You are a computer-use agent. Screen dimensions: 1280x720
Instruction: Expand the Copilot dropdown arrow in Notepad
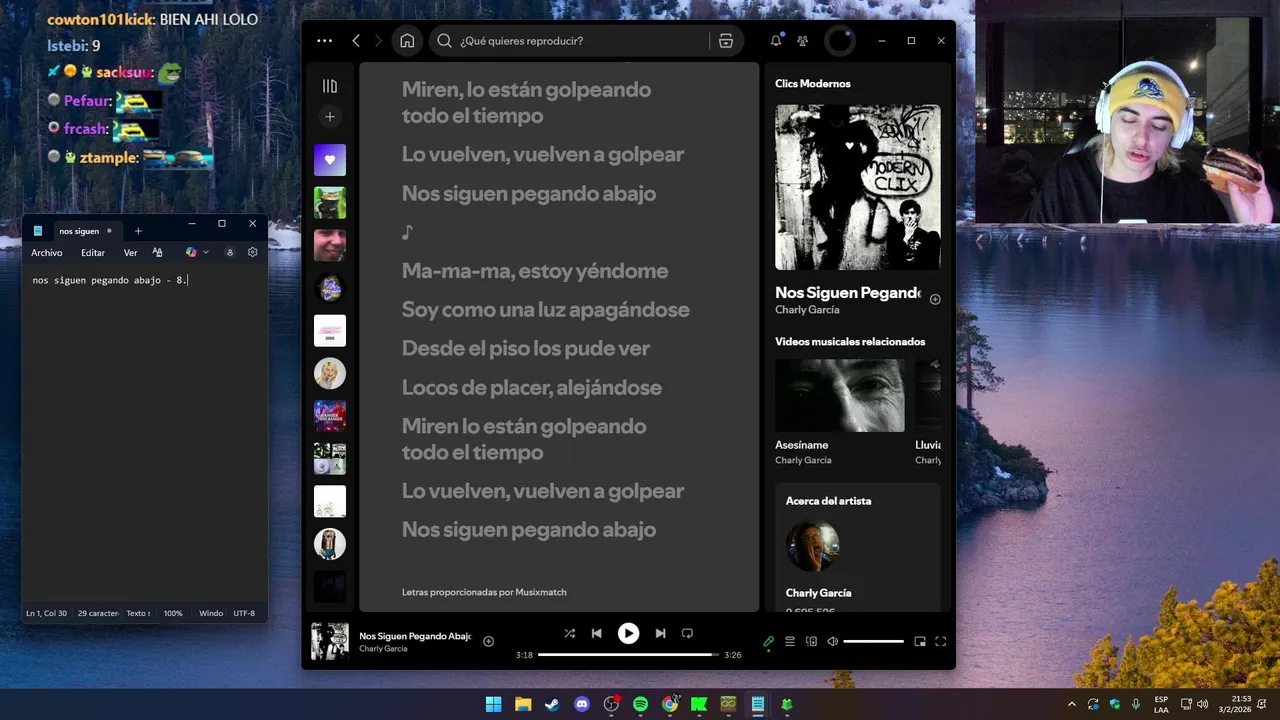tap(206, 253)
